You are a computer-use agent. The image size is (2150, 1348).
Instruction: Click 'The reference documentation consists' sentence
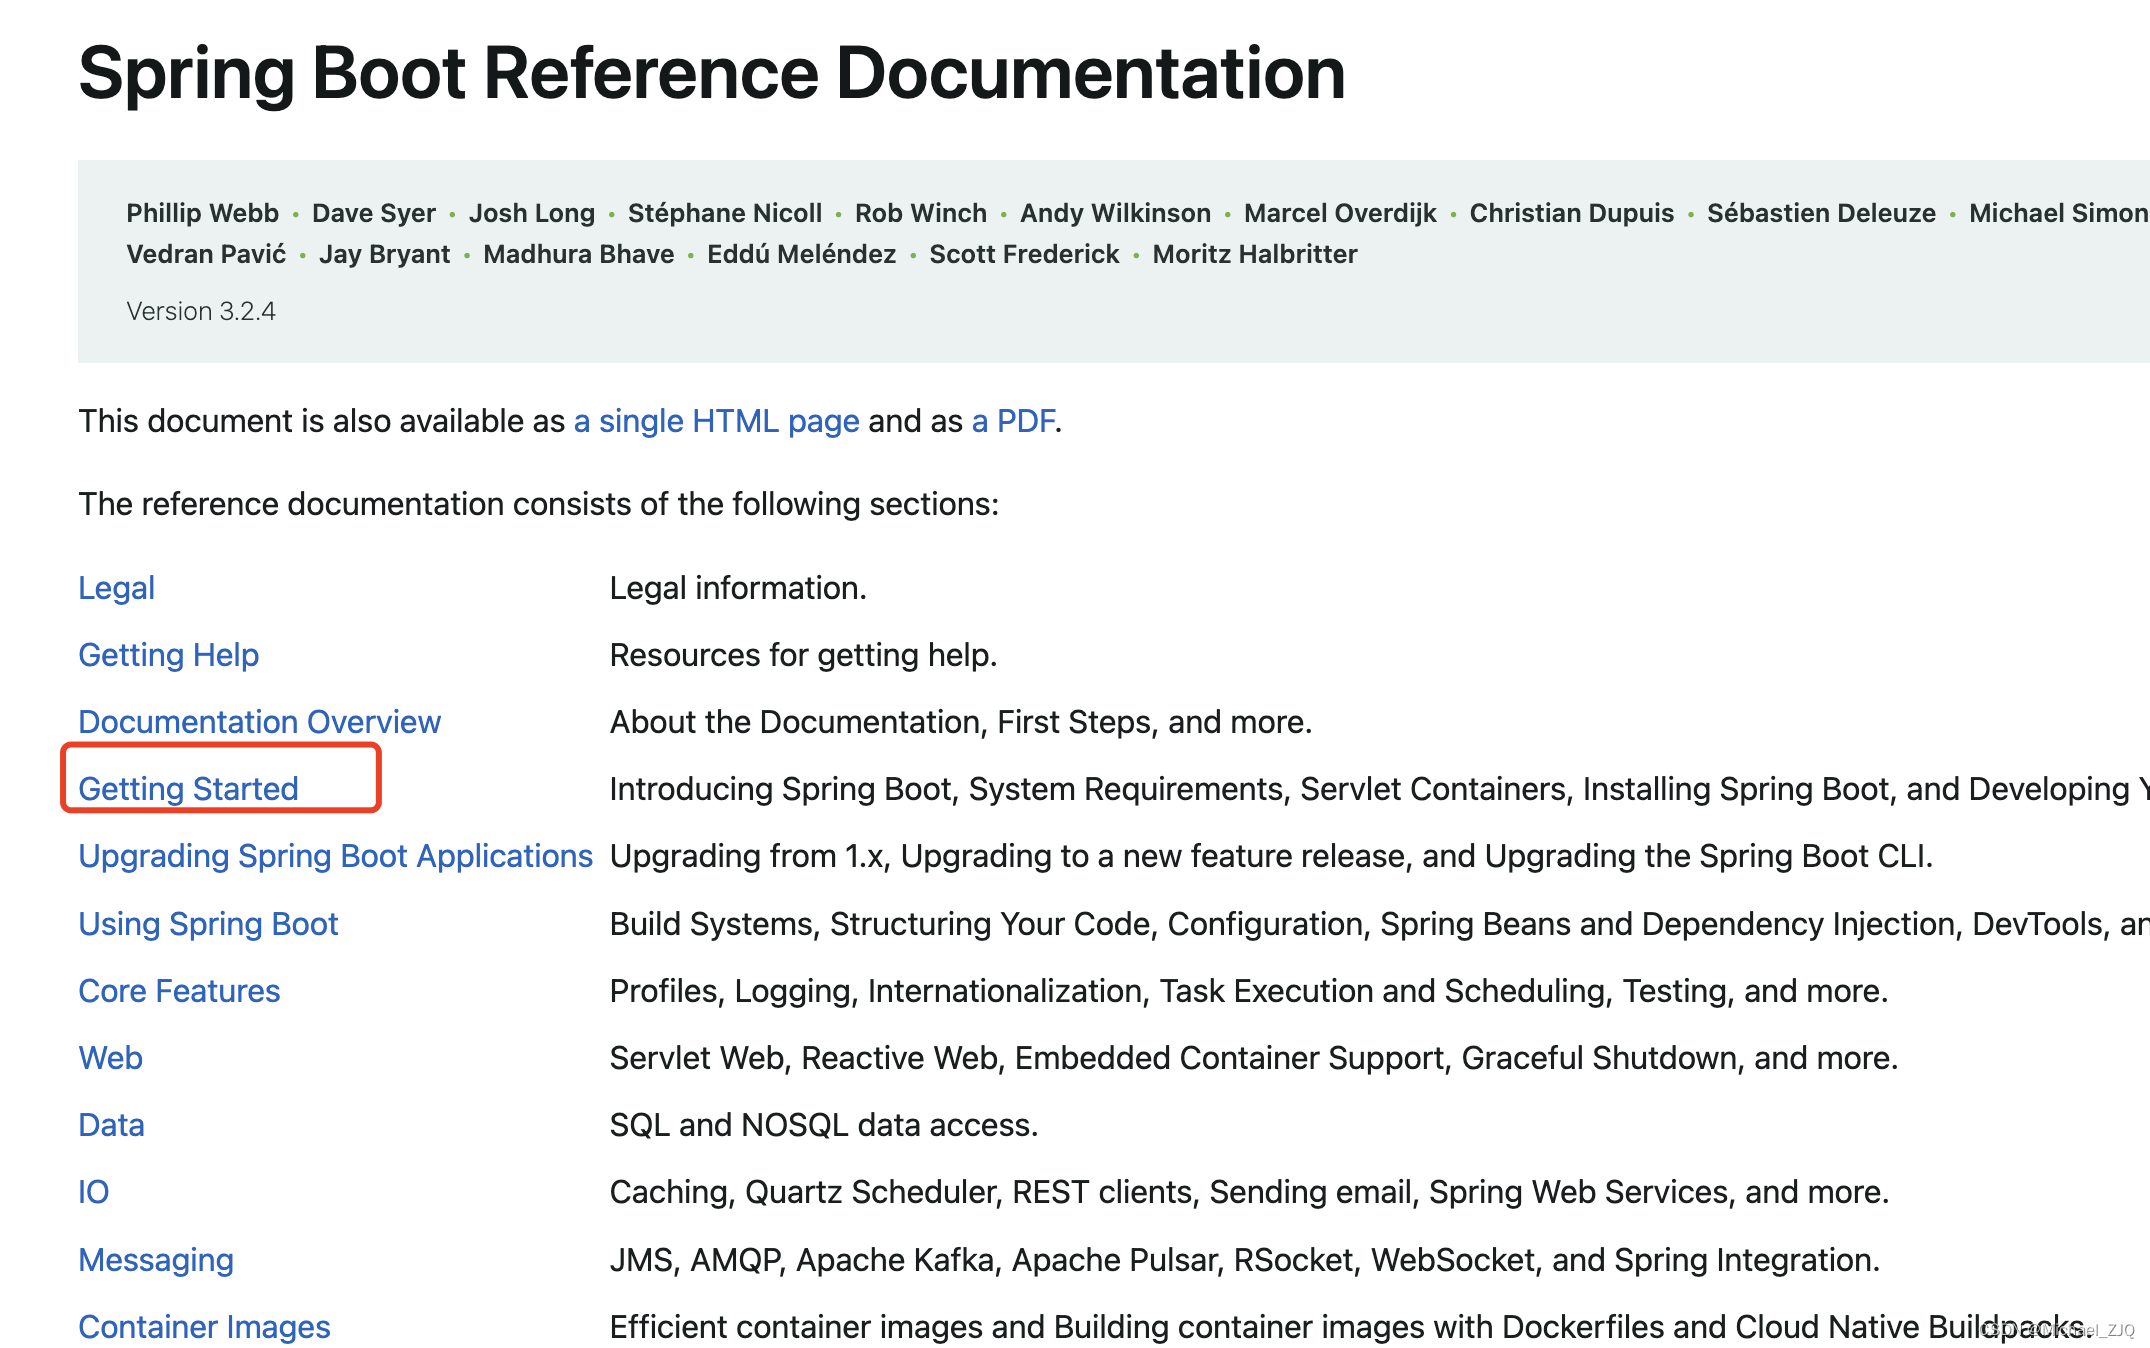(539, 504)
